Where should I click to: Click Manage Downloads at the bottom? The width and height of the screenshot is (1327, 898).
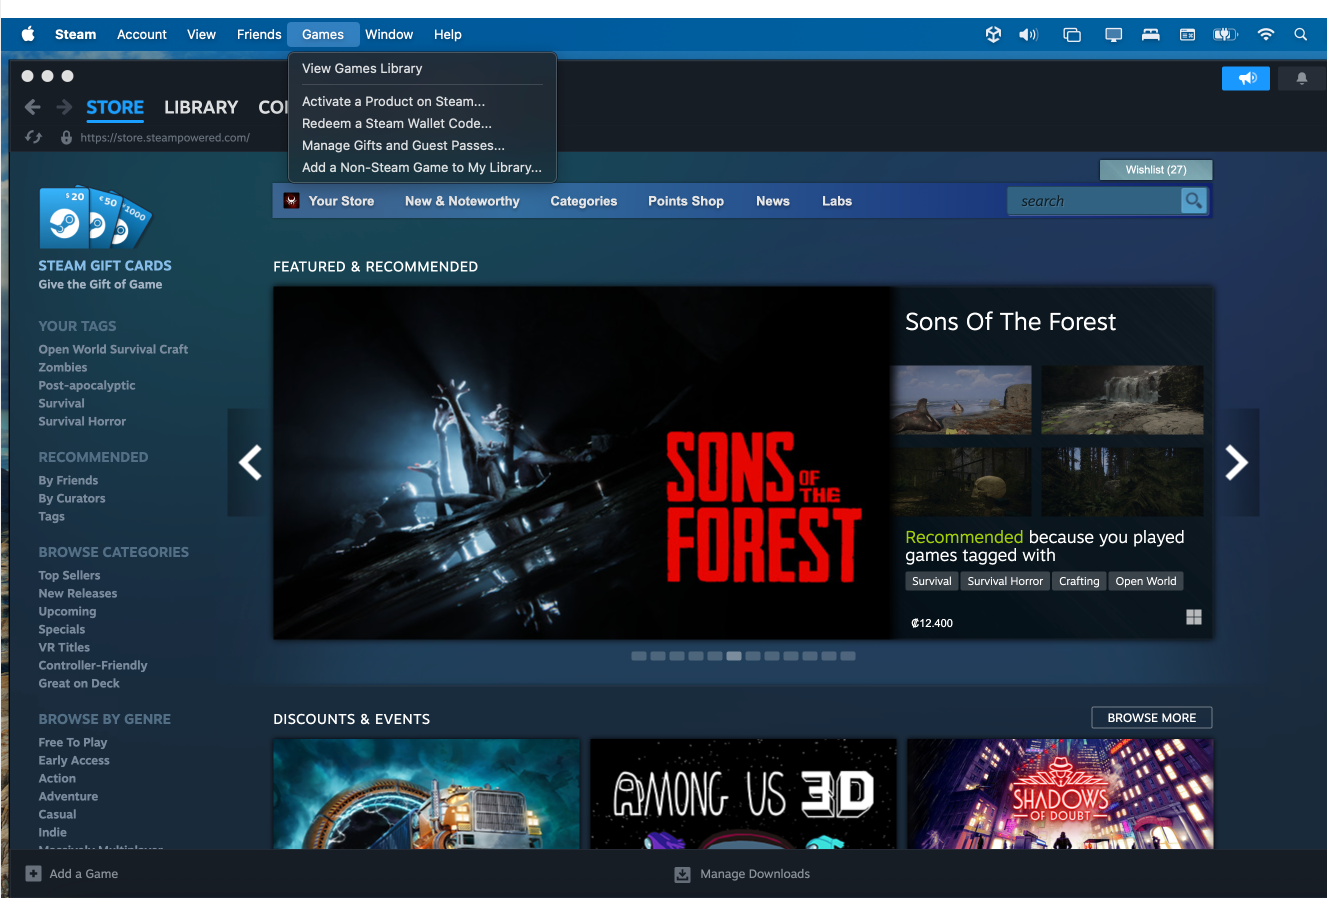point(755,874)
